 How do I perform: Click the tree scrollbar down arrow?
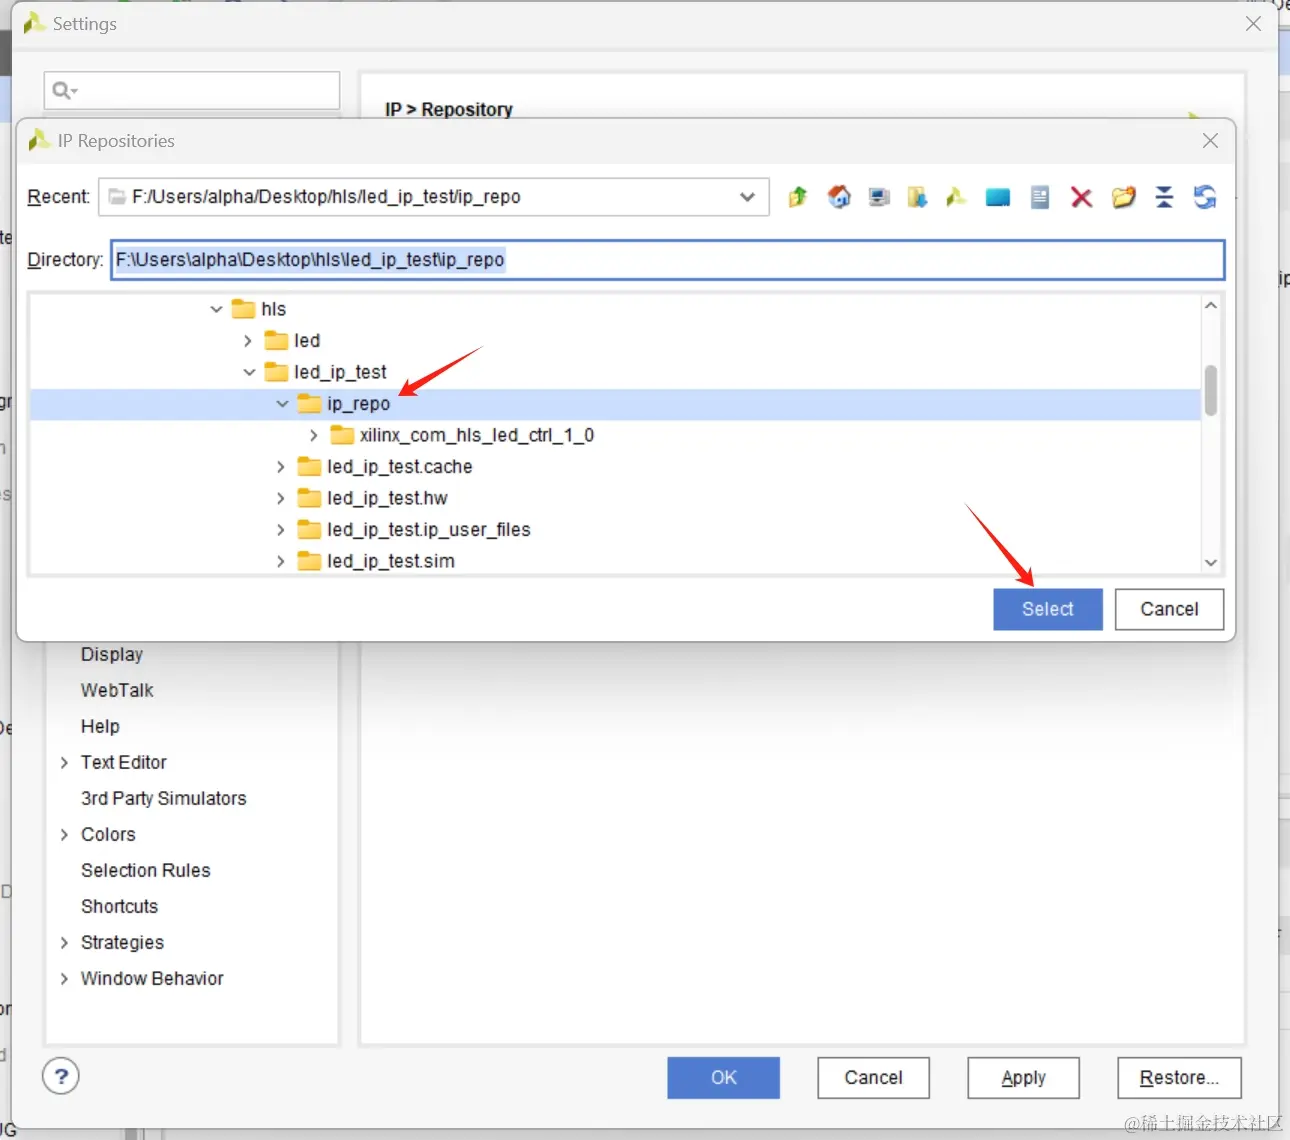pos(1211,562)
